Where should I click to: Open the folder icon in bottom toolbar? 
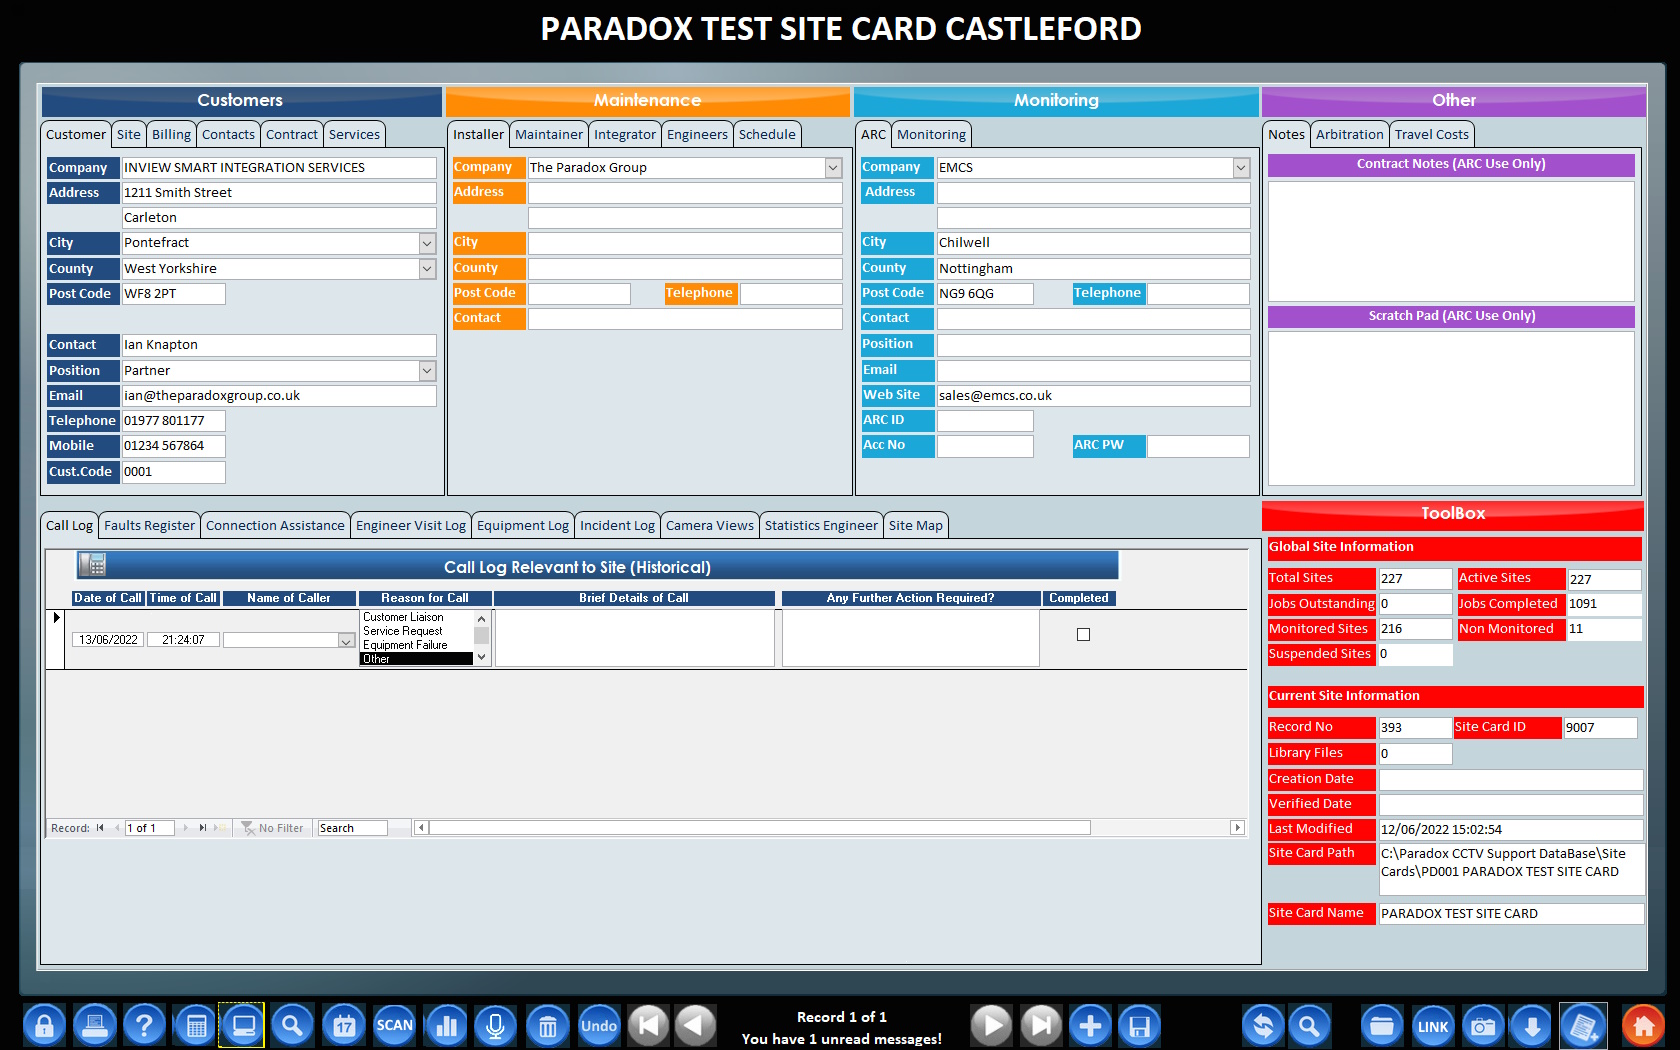1382,1025
